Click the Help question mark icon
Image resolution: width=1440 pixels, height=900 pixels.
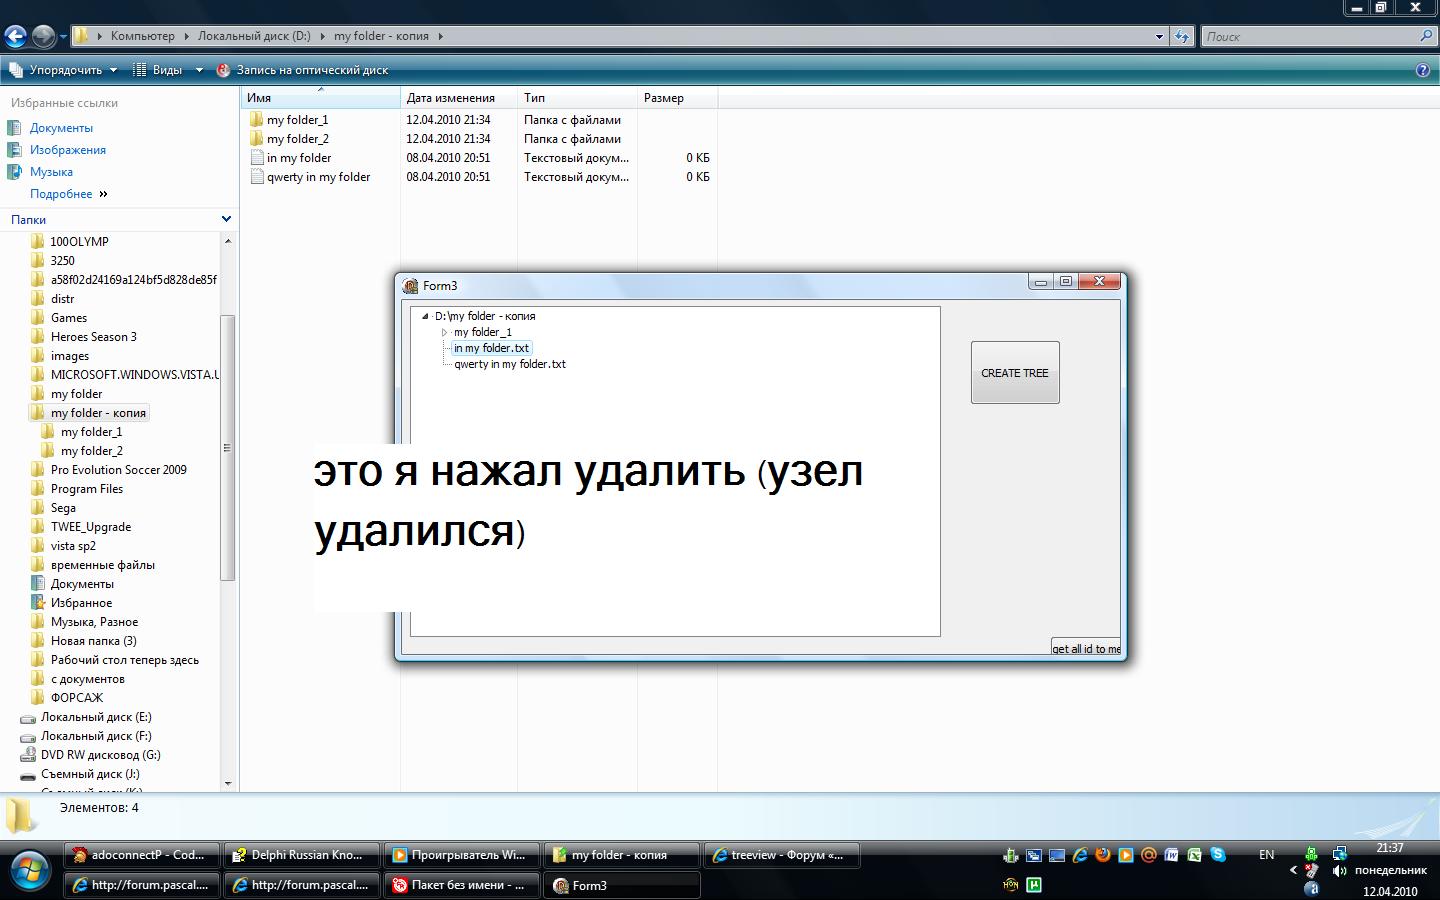click(x=1423, y=70)
